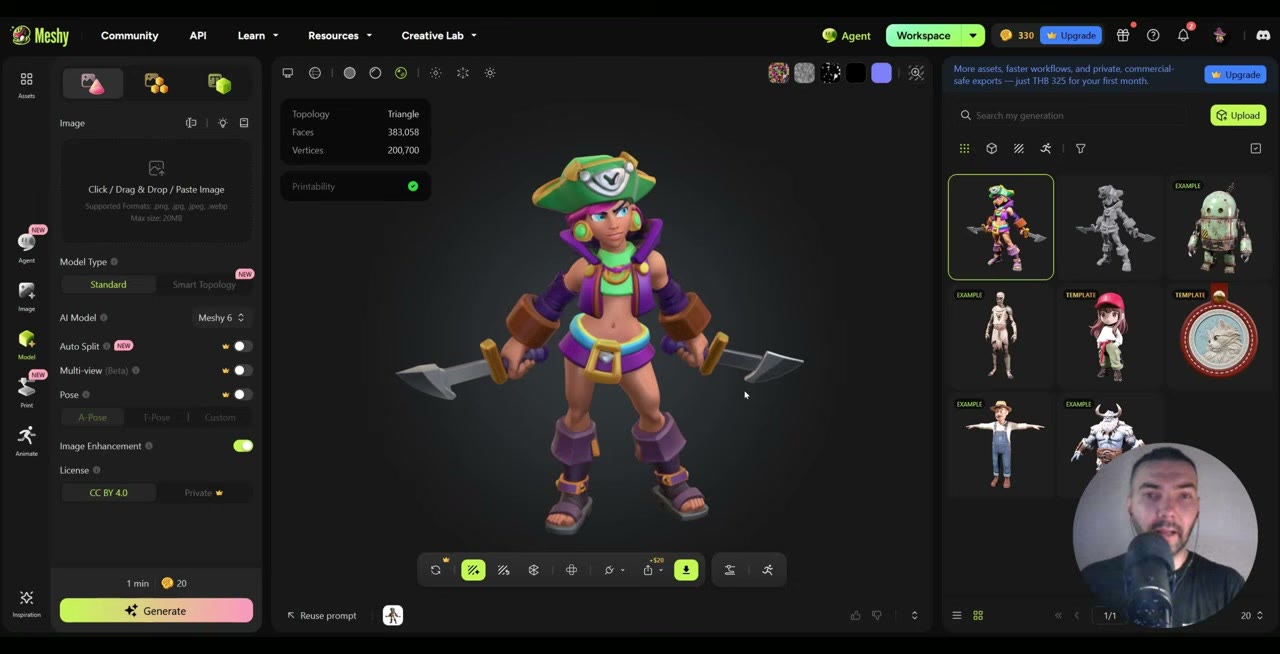
Task: Click the filter funnel icon in assets panel
Action: [x=1080, y=148]
